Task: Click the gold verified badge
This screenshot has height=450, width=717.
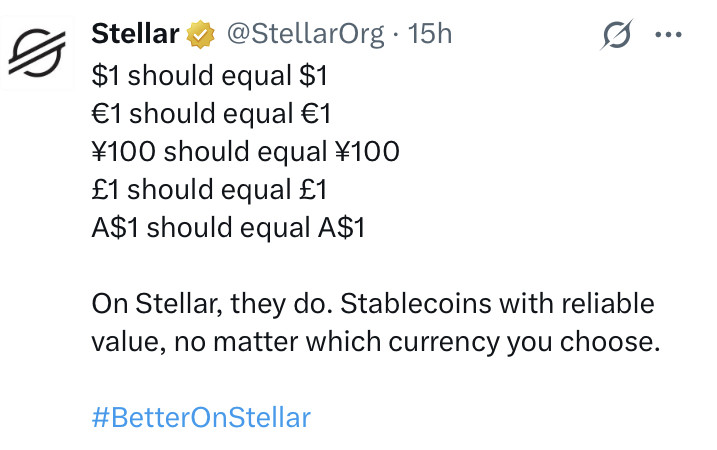Action: 203,35
